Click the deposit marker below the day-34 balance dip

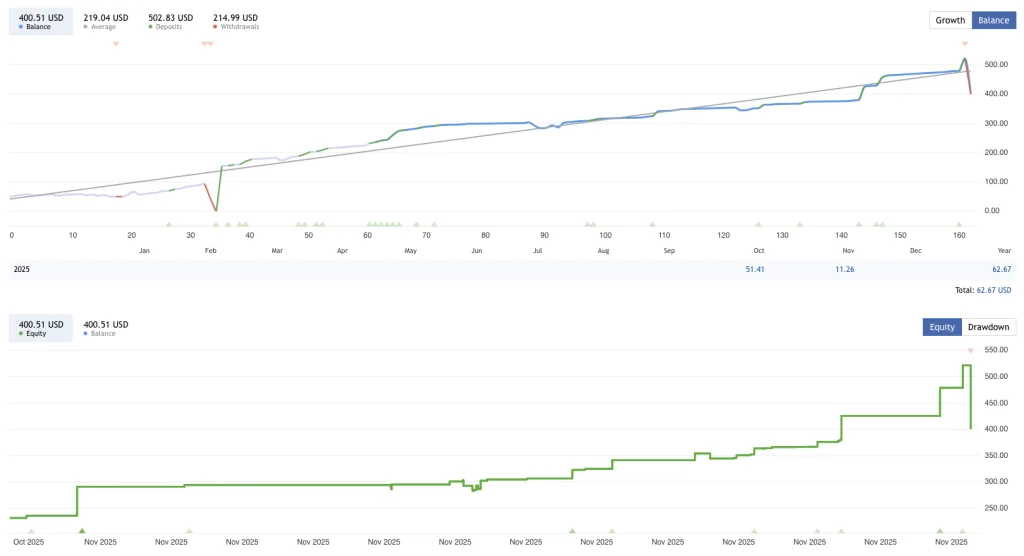click(216, 224)
